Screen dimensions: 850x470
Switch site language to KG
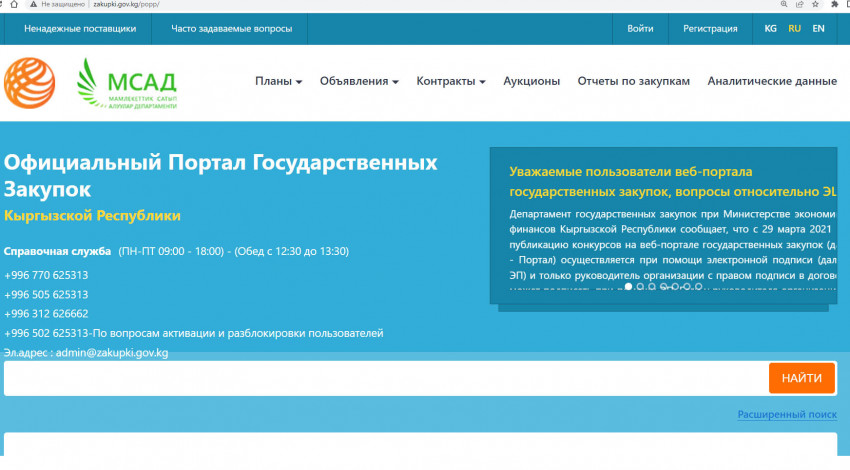pyautogui.click(x=770, y=29)
